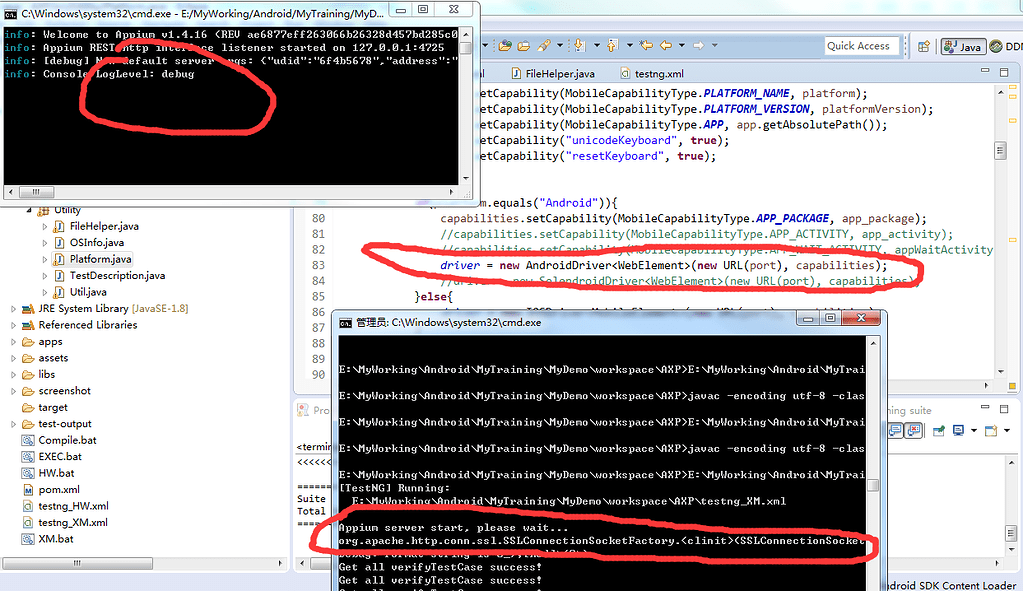Switch to the Java perspective button
Viewport: 1023px width, 591px height.
tap(962, 46)
